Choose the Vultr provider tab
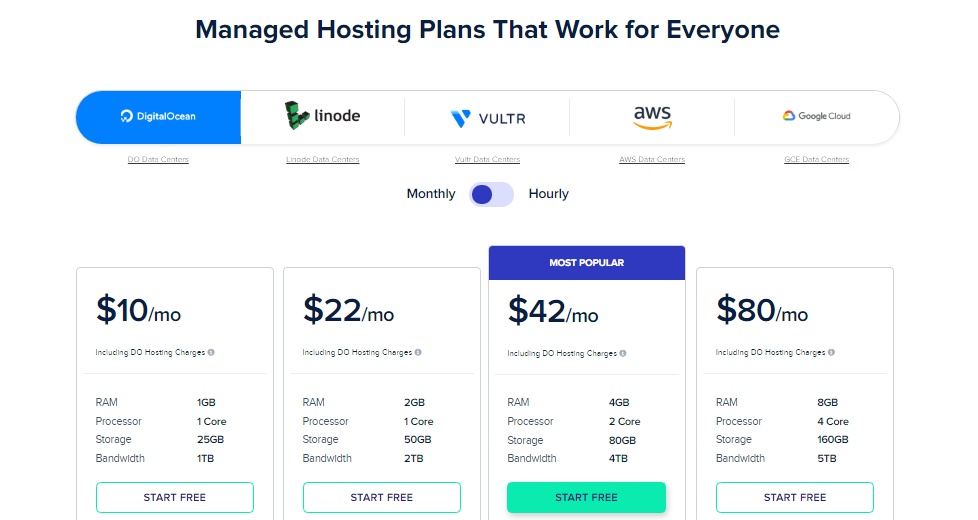 (487, 117)
